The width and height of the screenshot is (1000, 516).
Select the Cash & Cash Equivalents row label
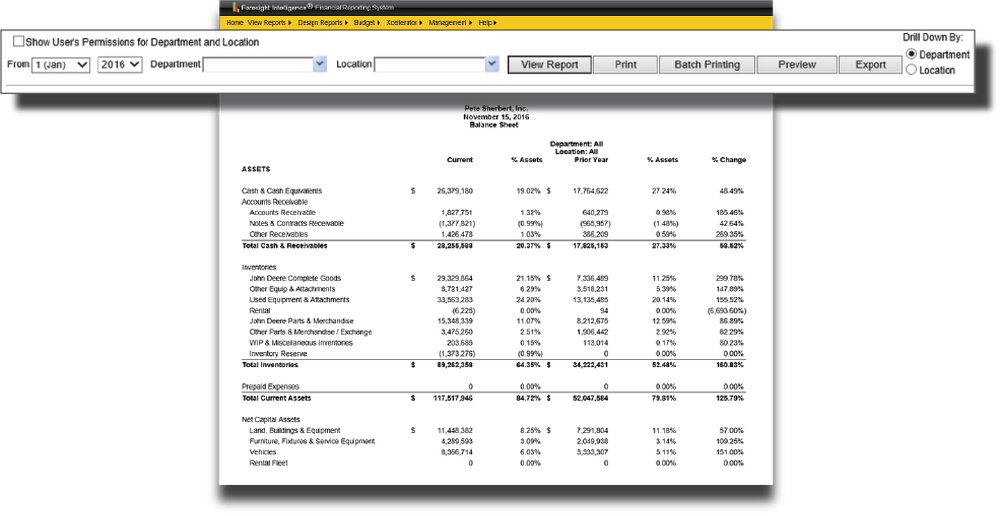(x=281, y=191)
